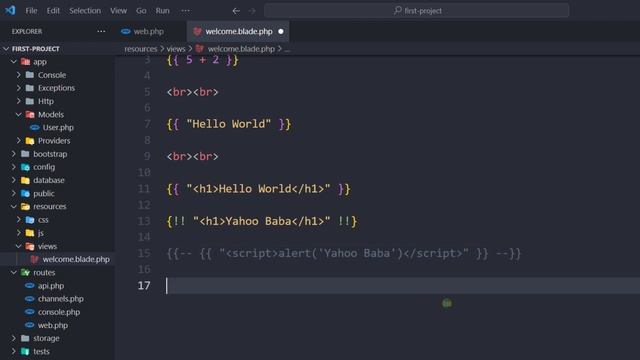This screenshot has width=640, height=360.
Task: Open the Run menu
Action: pyautogui.click(x=162, y=11)
